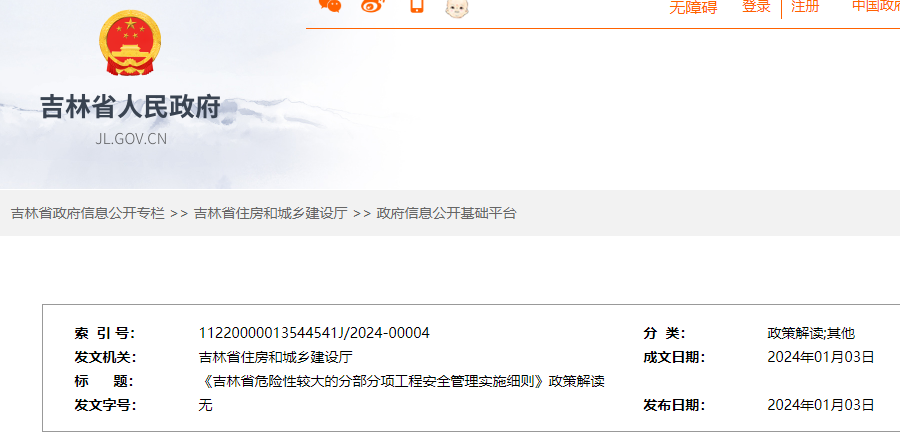Click the baby face avatar icon

tap(457, 7)
